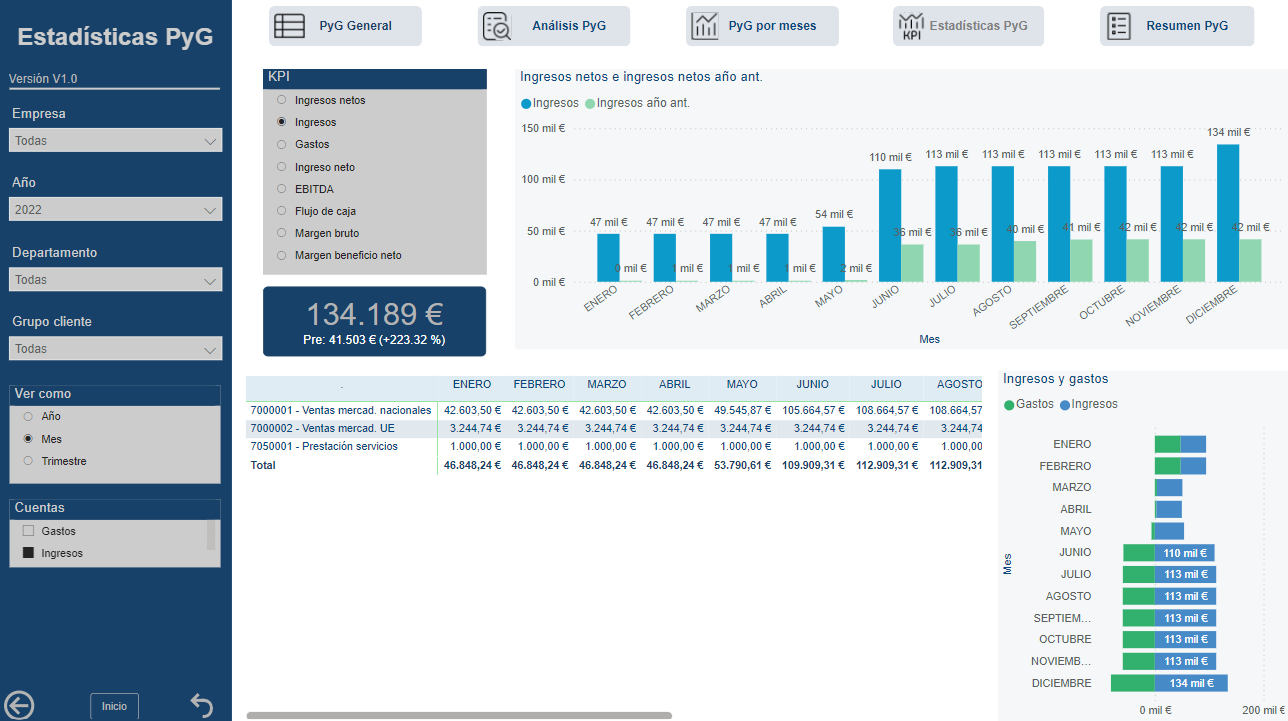
Task: Click the MARZO column header in table
Action: pyautogui.click(x=607, y=384)
